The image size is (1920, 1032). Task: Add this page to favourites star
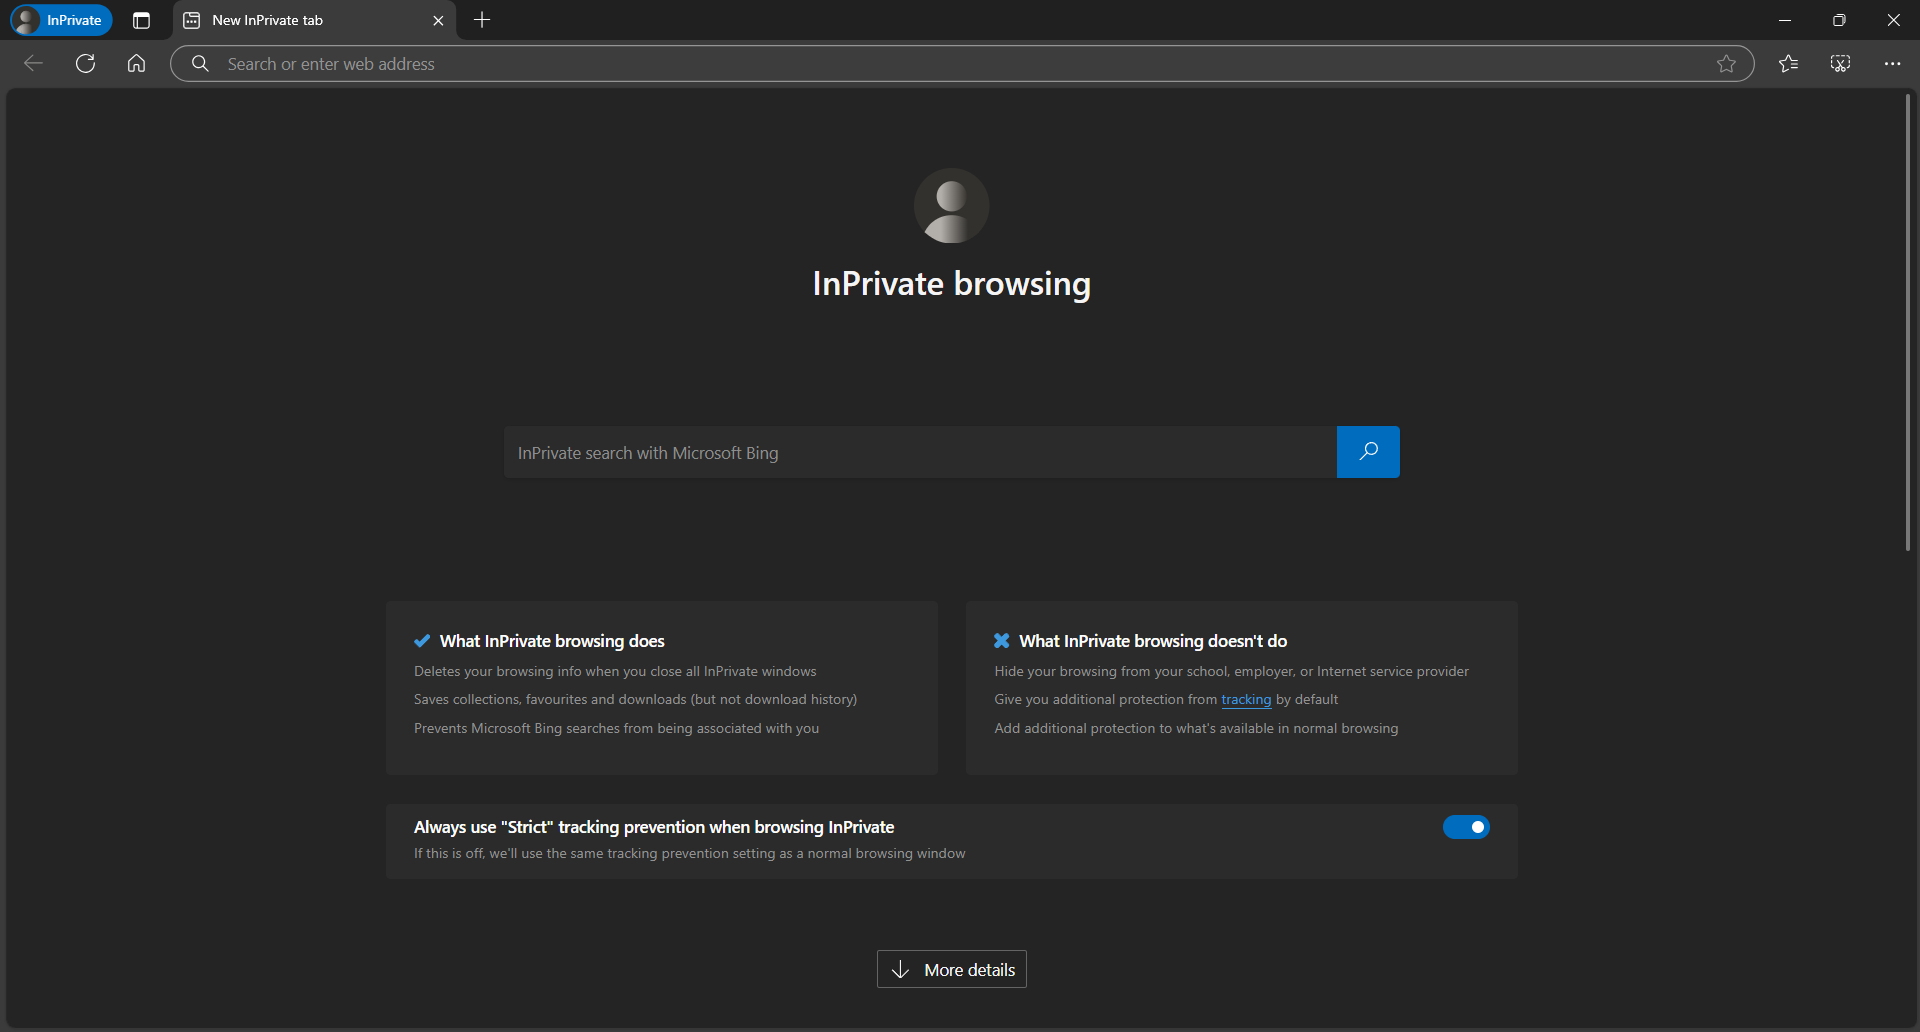click(1726, 64)
